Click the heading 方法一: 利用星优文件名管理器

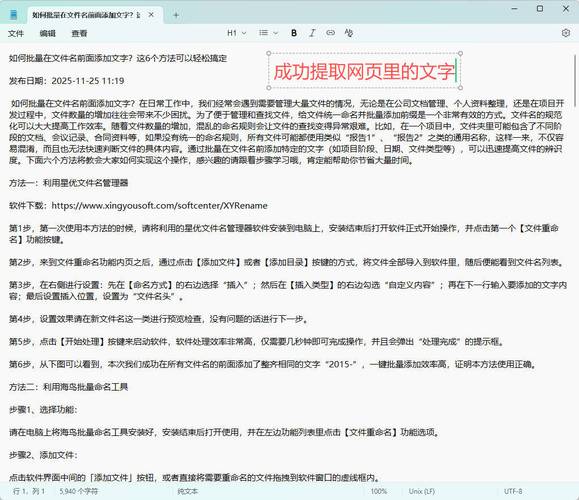(x=68, y=183)
